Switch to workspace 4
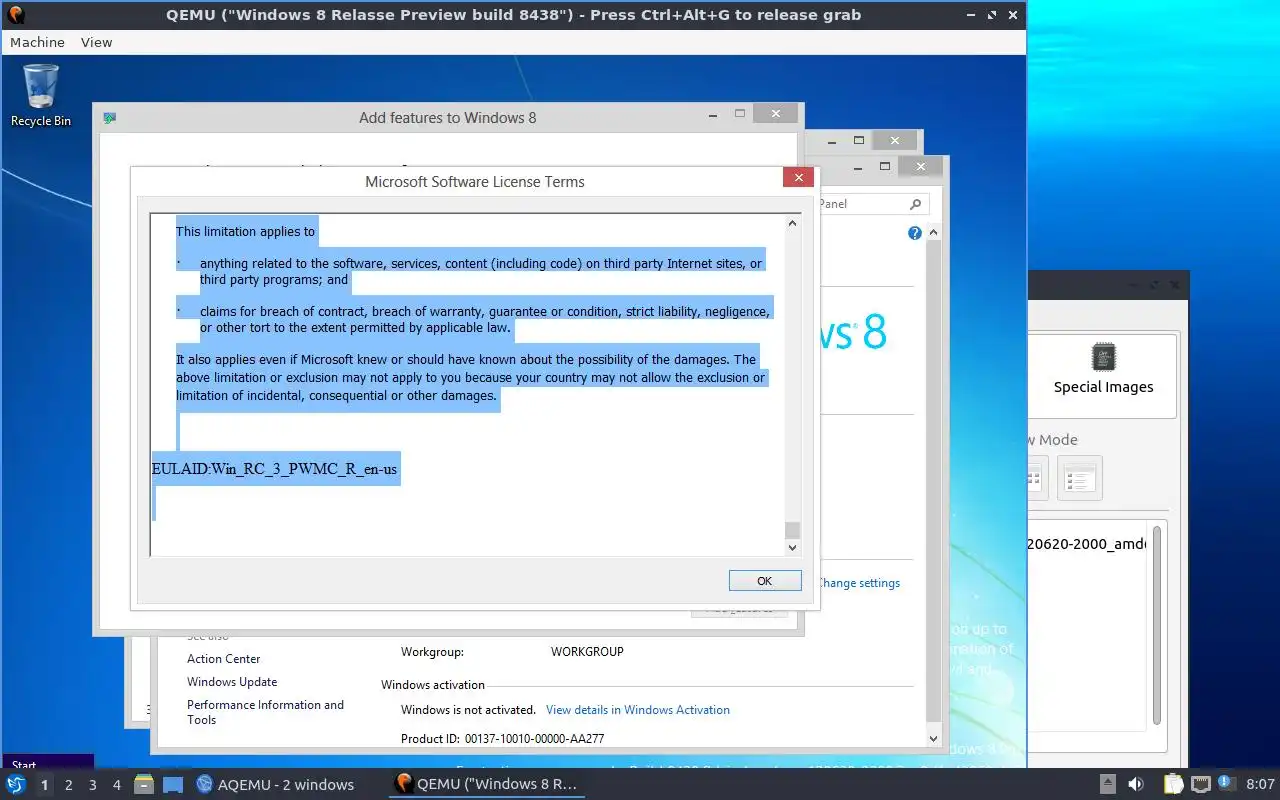Viewport: 1280px width, 800px height. (x=116, y=785)
